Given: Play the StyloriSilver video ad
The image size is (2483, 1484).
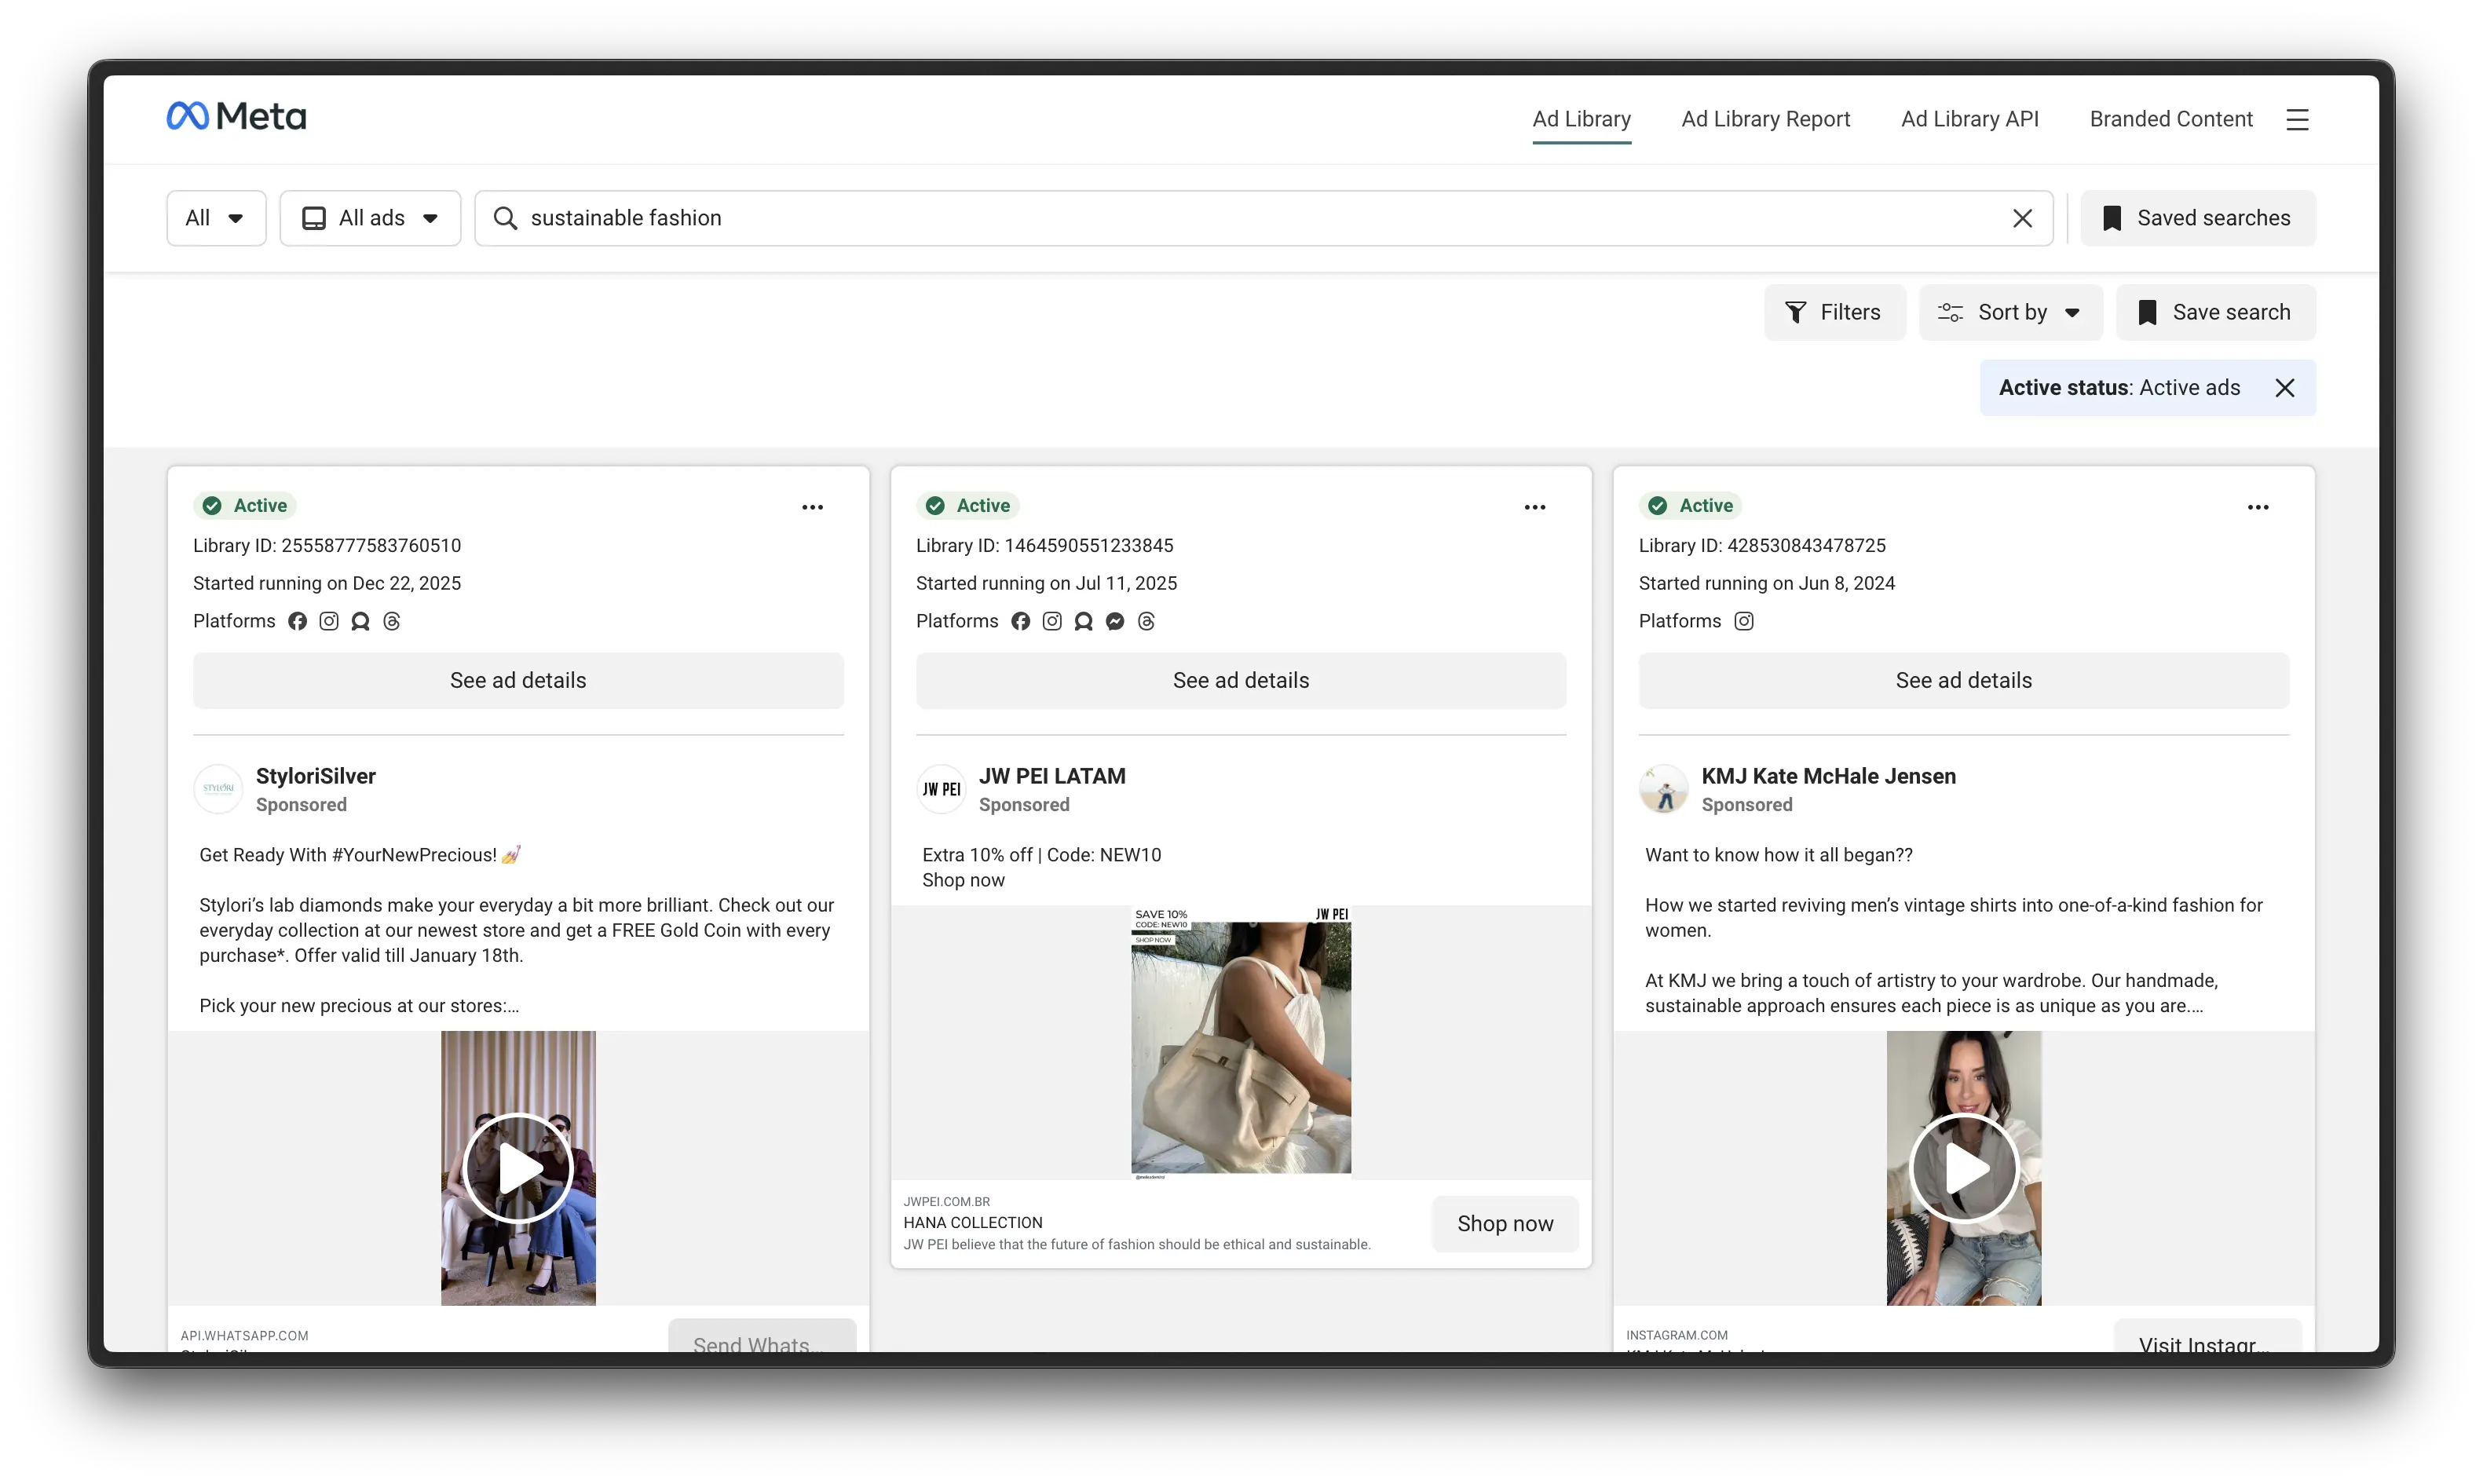Looking at the screenshot, I should [518, 1167].
